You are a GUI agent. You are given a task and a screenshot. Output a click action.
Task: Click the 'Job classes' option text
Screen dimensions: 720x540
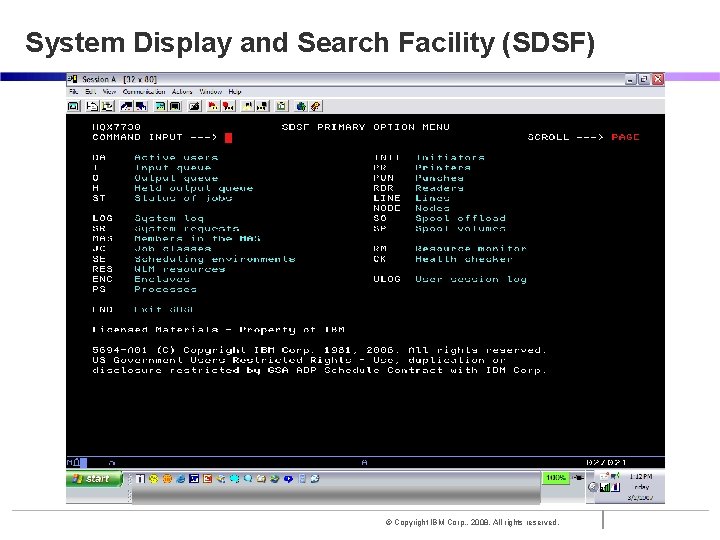tap(173, 248)
